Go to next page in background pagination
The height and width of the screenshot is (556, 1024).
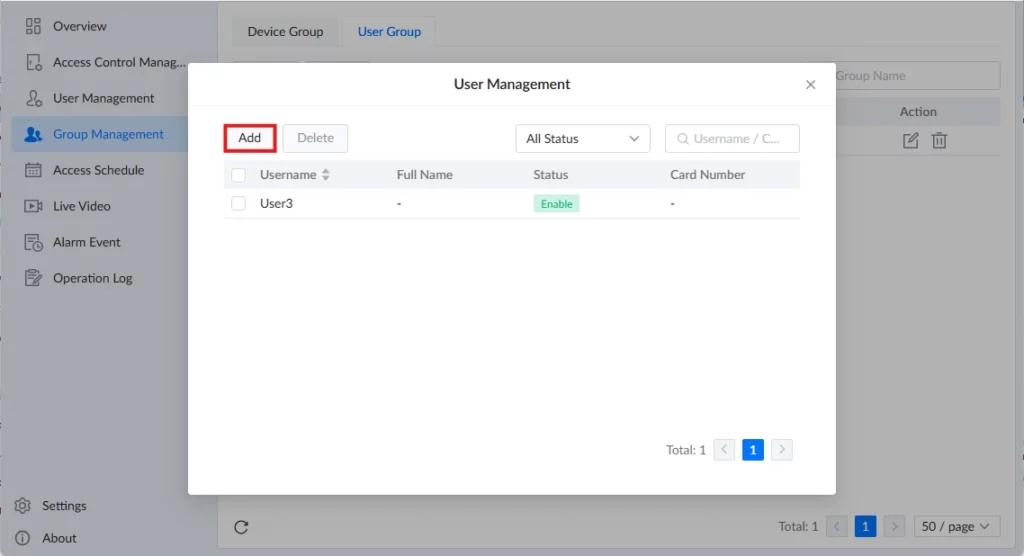[x=894, y=527]
